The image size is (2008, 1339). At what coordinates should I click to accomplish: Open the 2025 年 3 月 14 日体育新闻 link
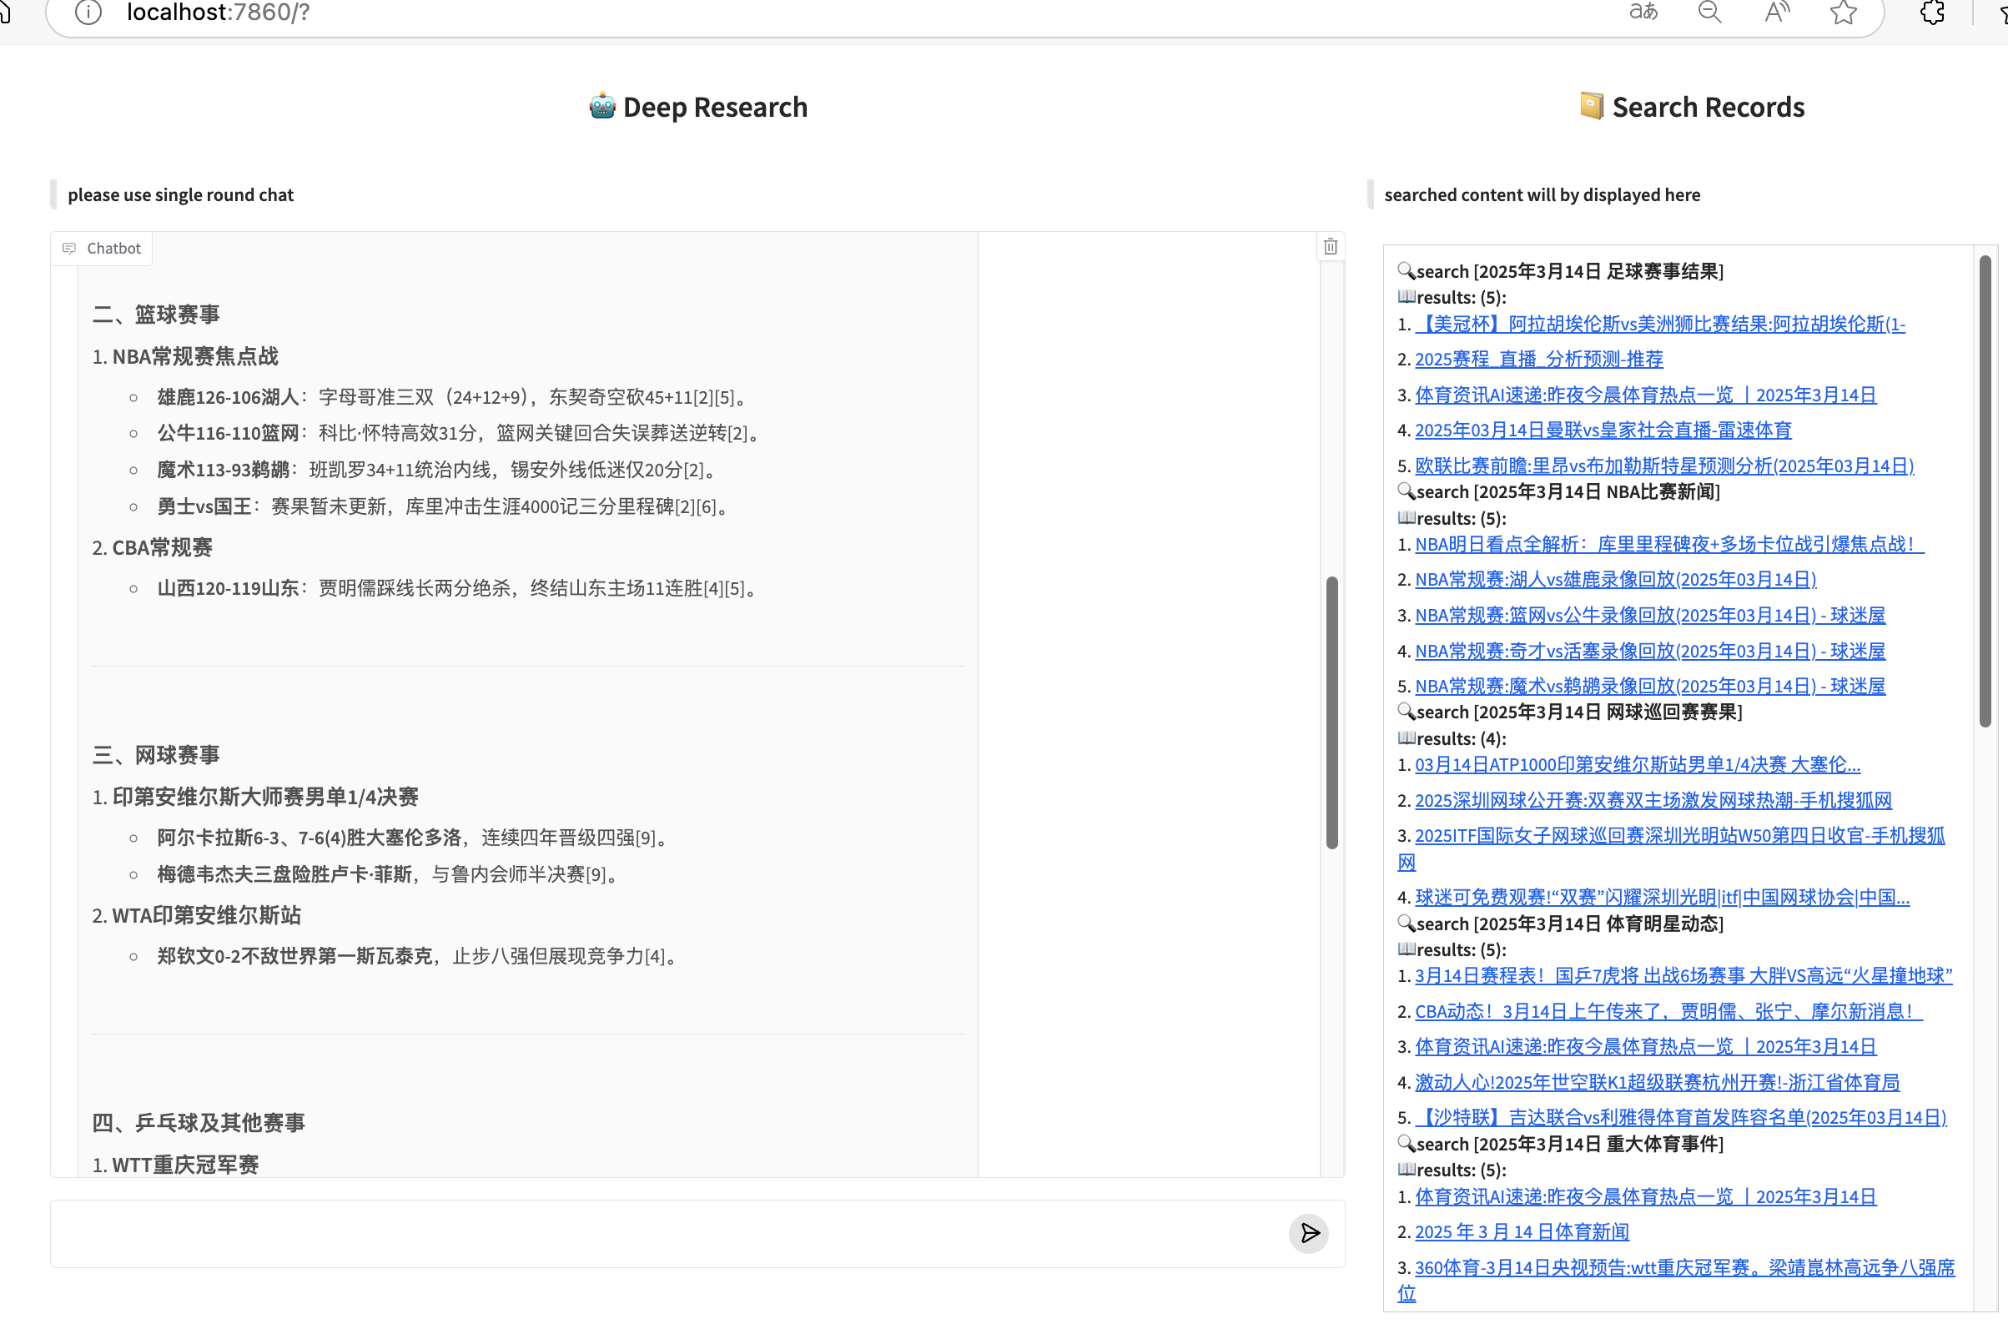1521,1232
